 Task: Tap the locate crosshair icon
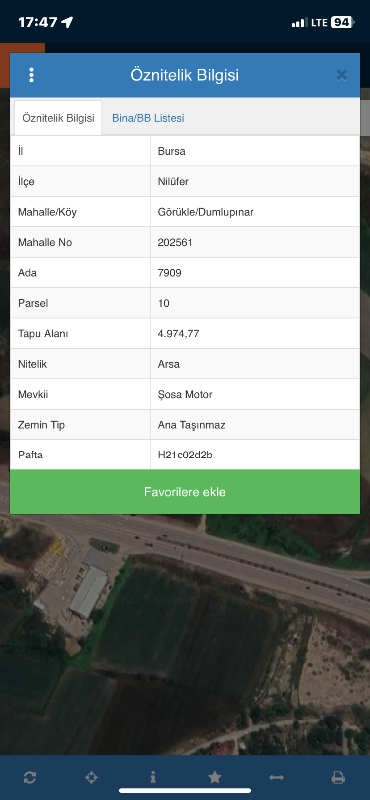click(91, 778)
